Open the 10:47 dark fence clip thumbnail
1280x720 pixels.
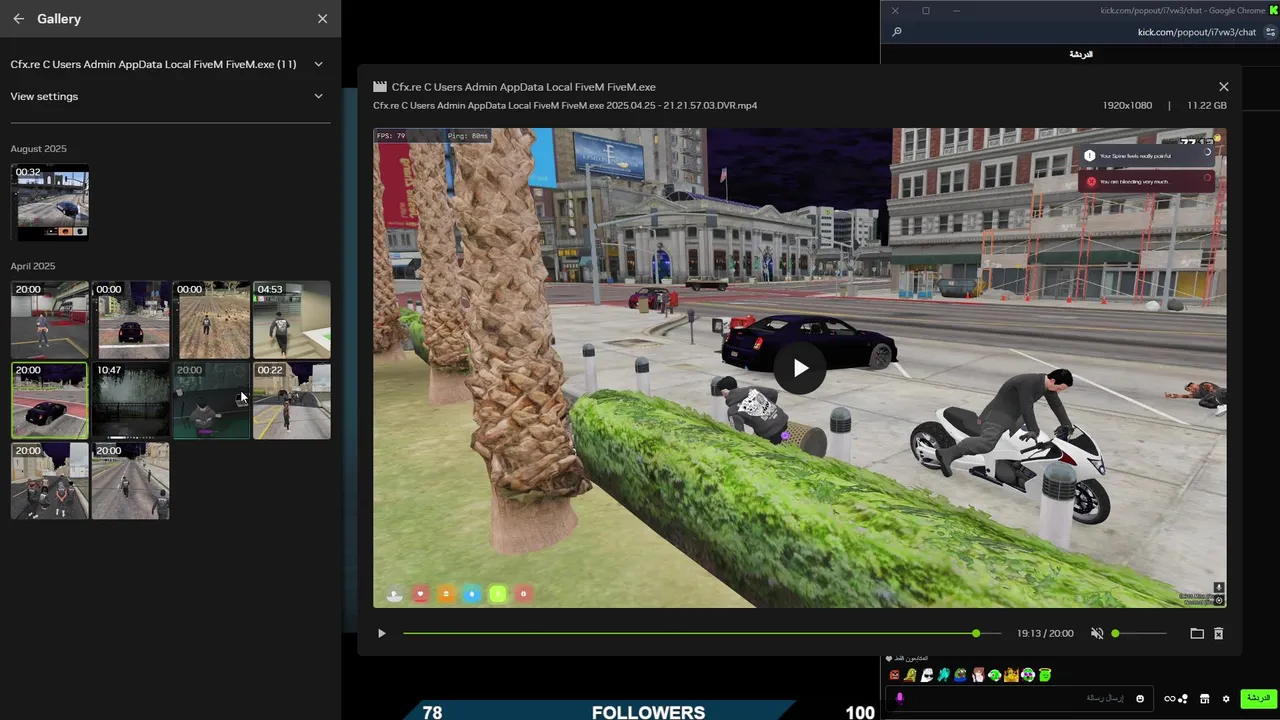tap(130, 401)
